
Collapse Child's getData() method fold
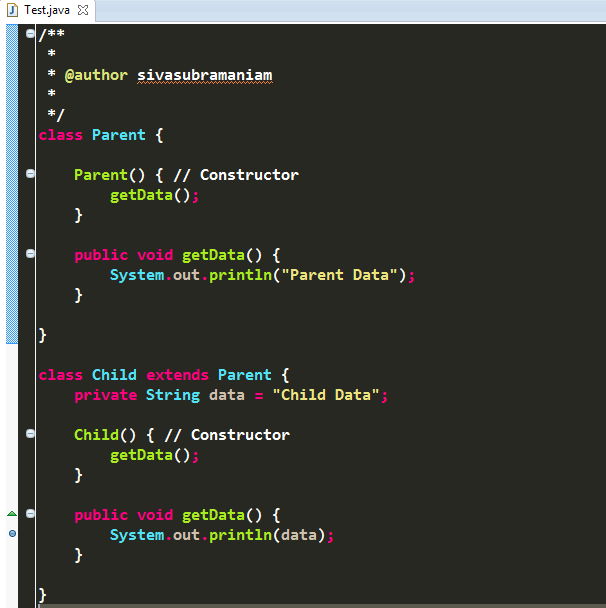tap(30, 514)
